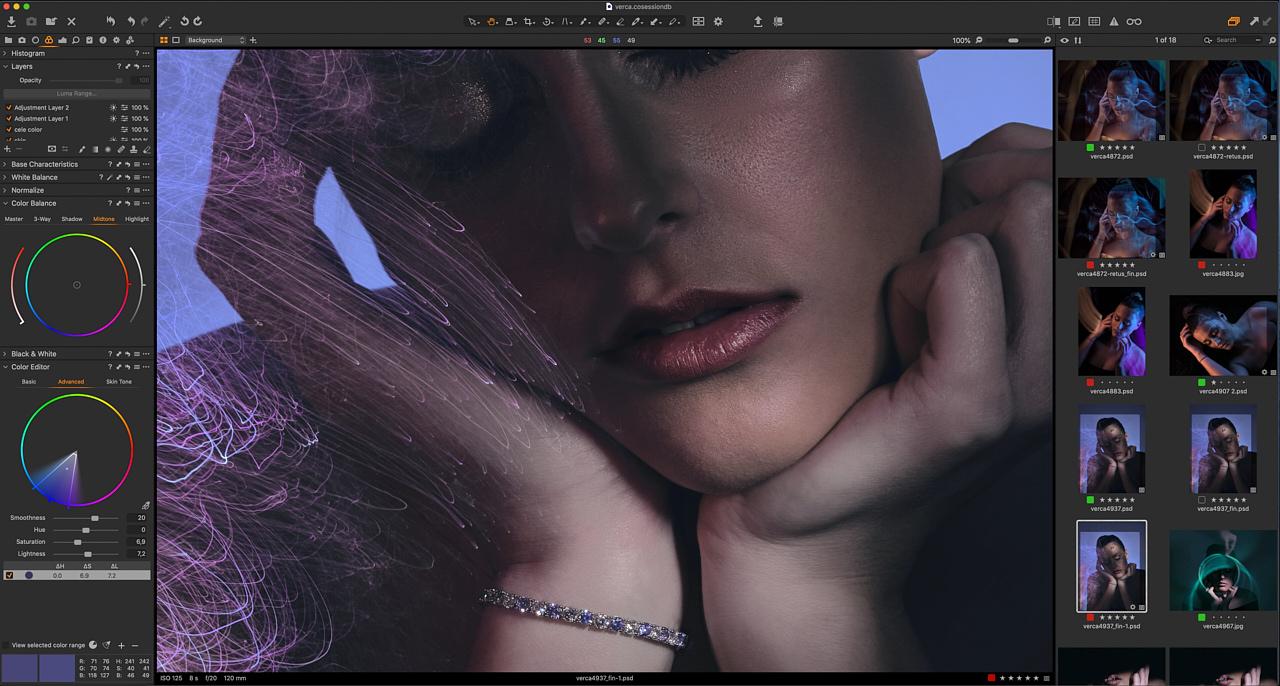
Task: Click the exposure warning triangle icon
Action: [x=1114, y=21]
